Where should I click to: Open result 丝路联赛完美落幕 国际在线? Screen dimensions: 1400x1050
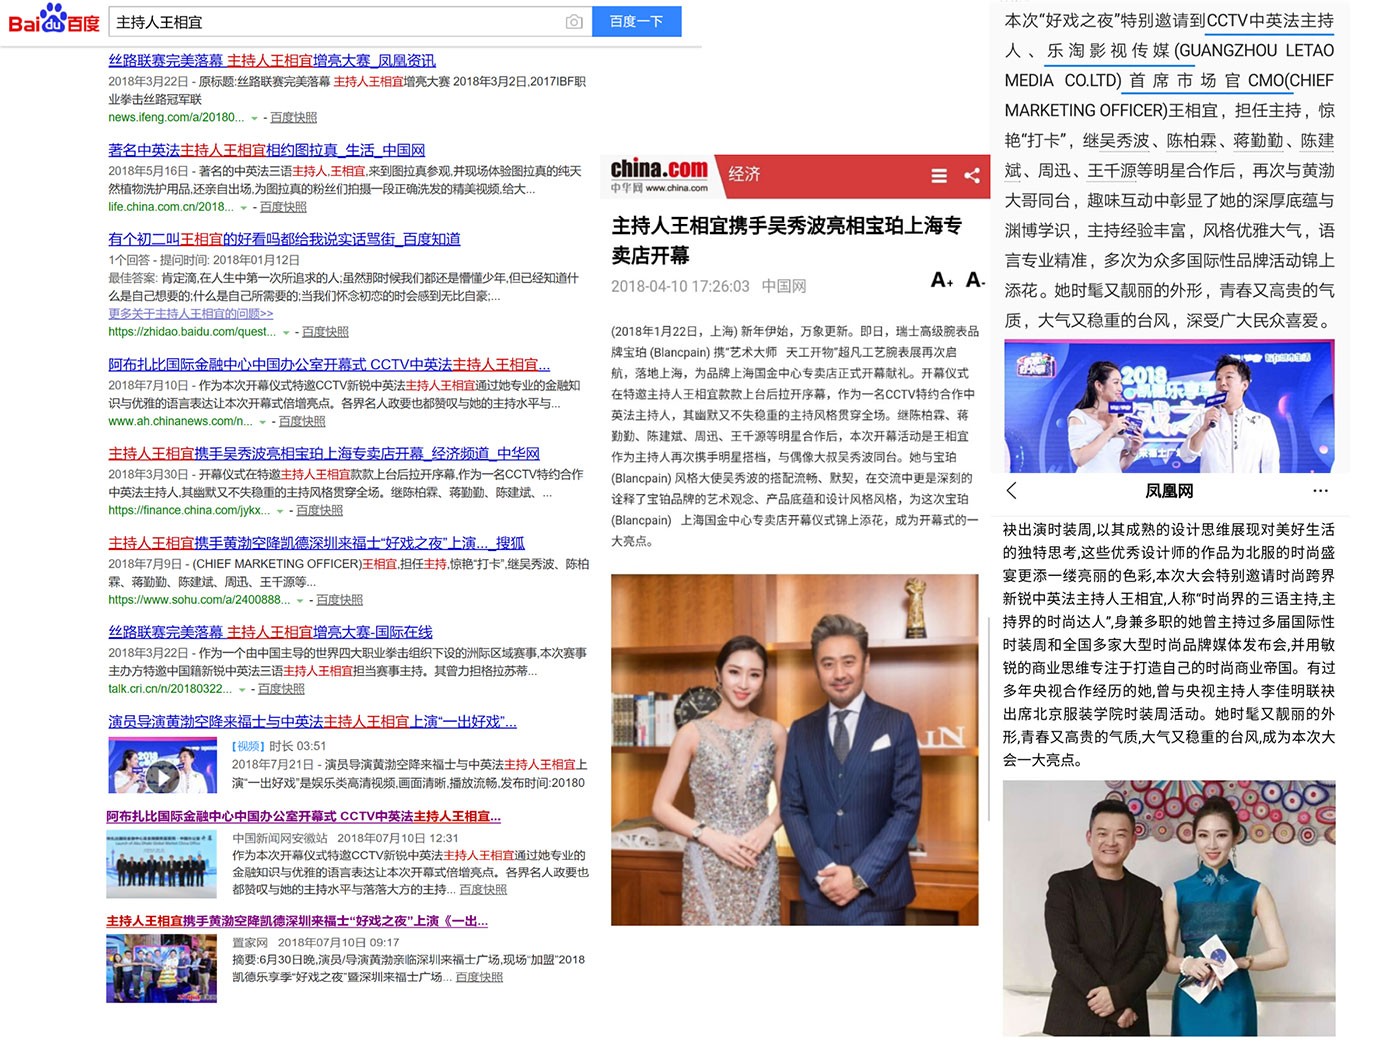pos(270,632)
